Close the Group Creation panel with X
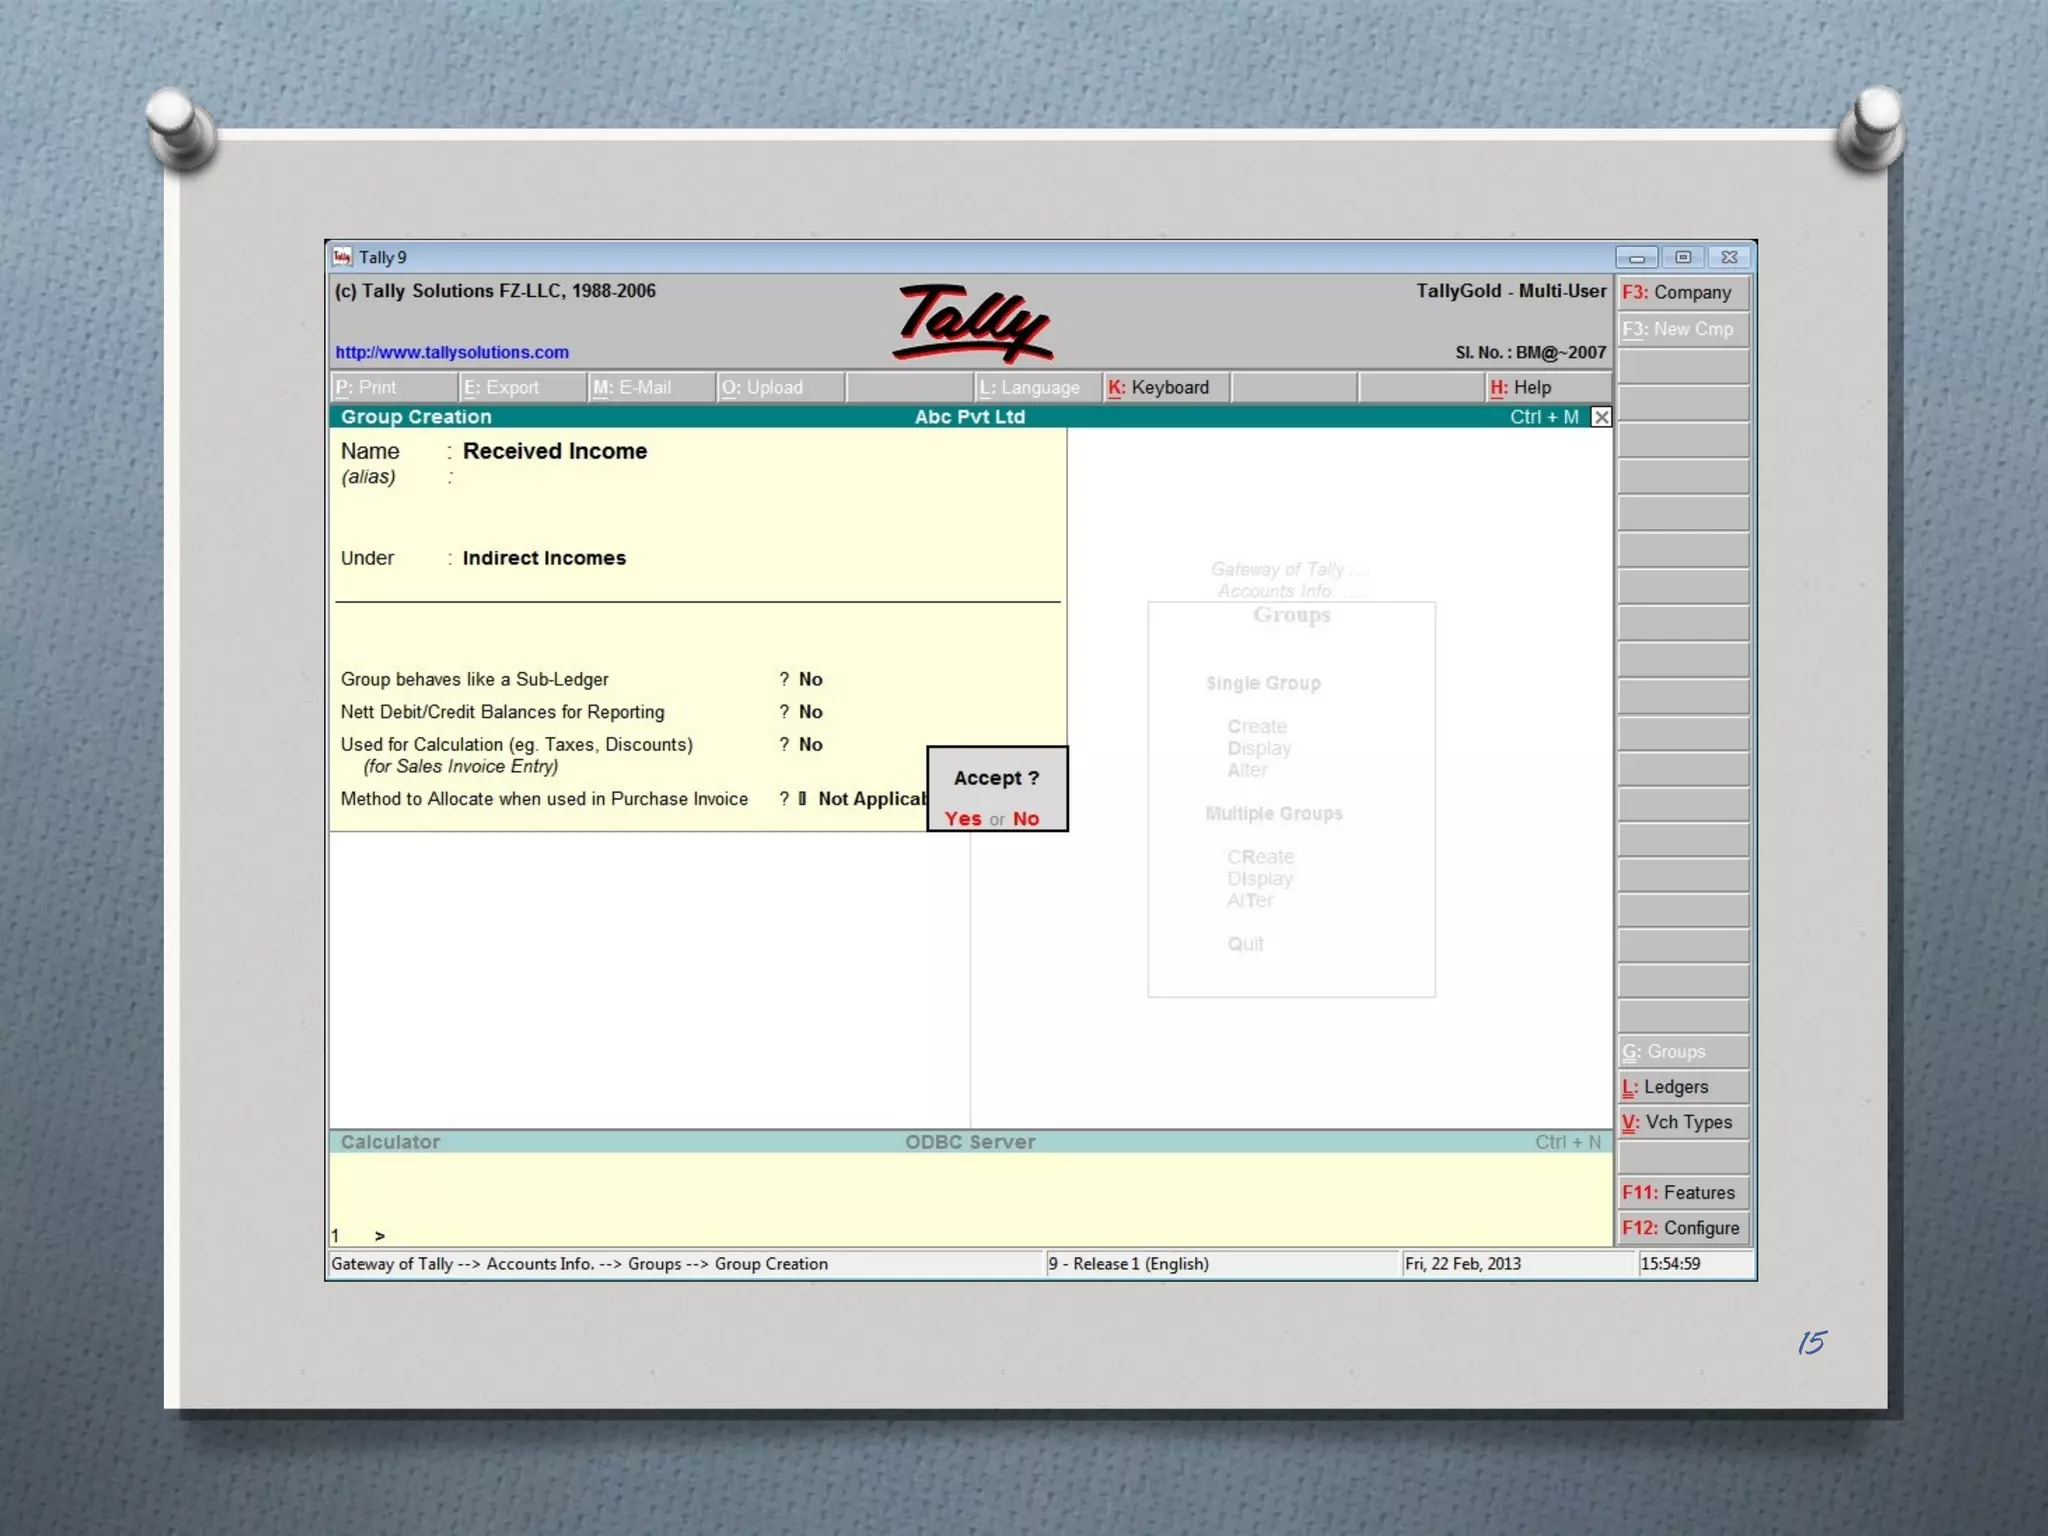 1601,417
